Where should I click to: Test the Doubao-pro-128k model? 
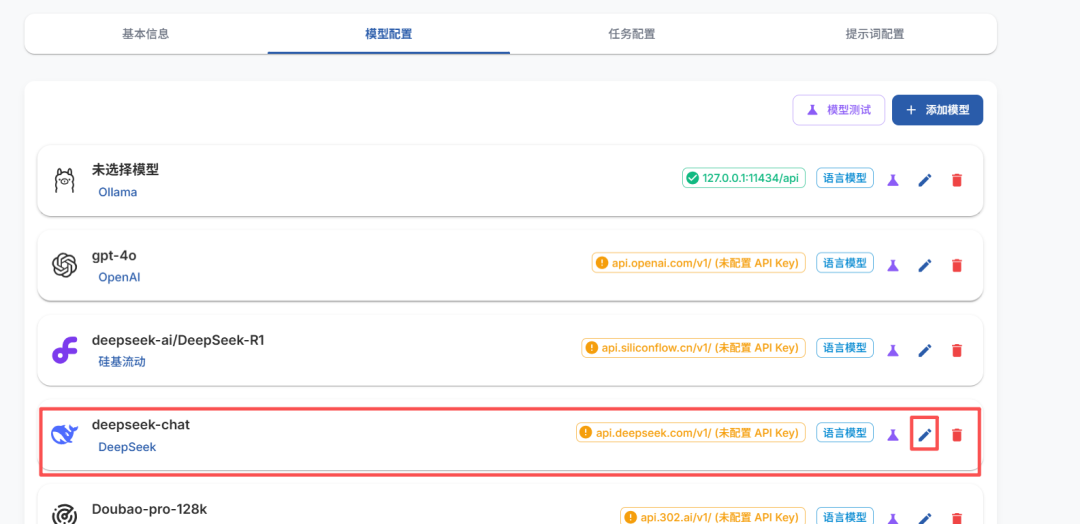[x=893, y=517]
